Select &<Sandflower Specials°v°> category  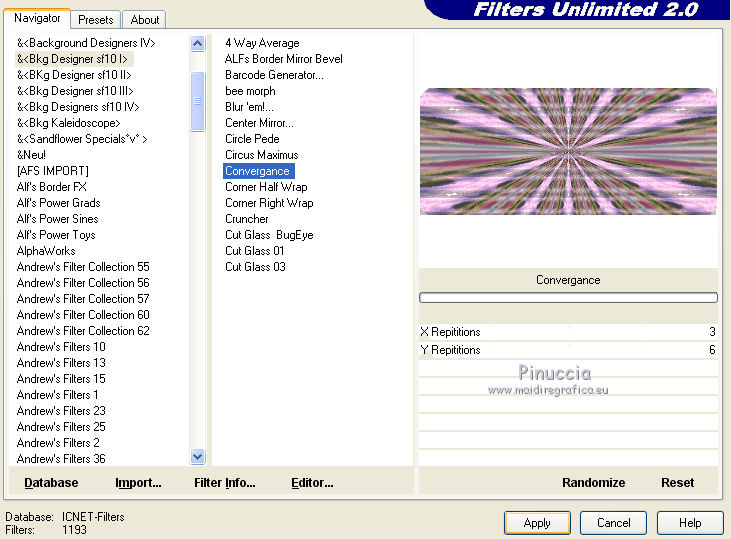click(82, 139)
